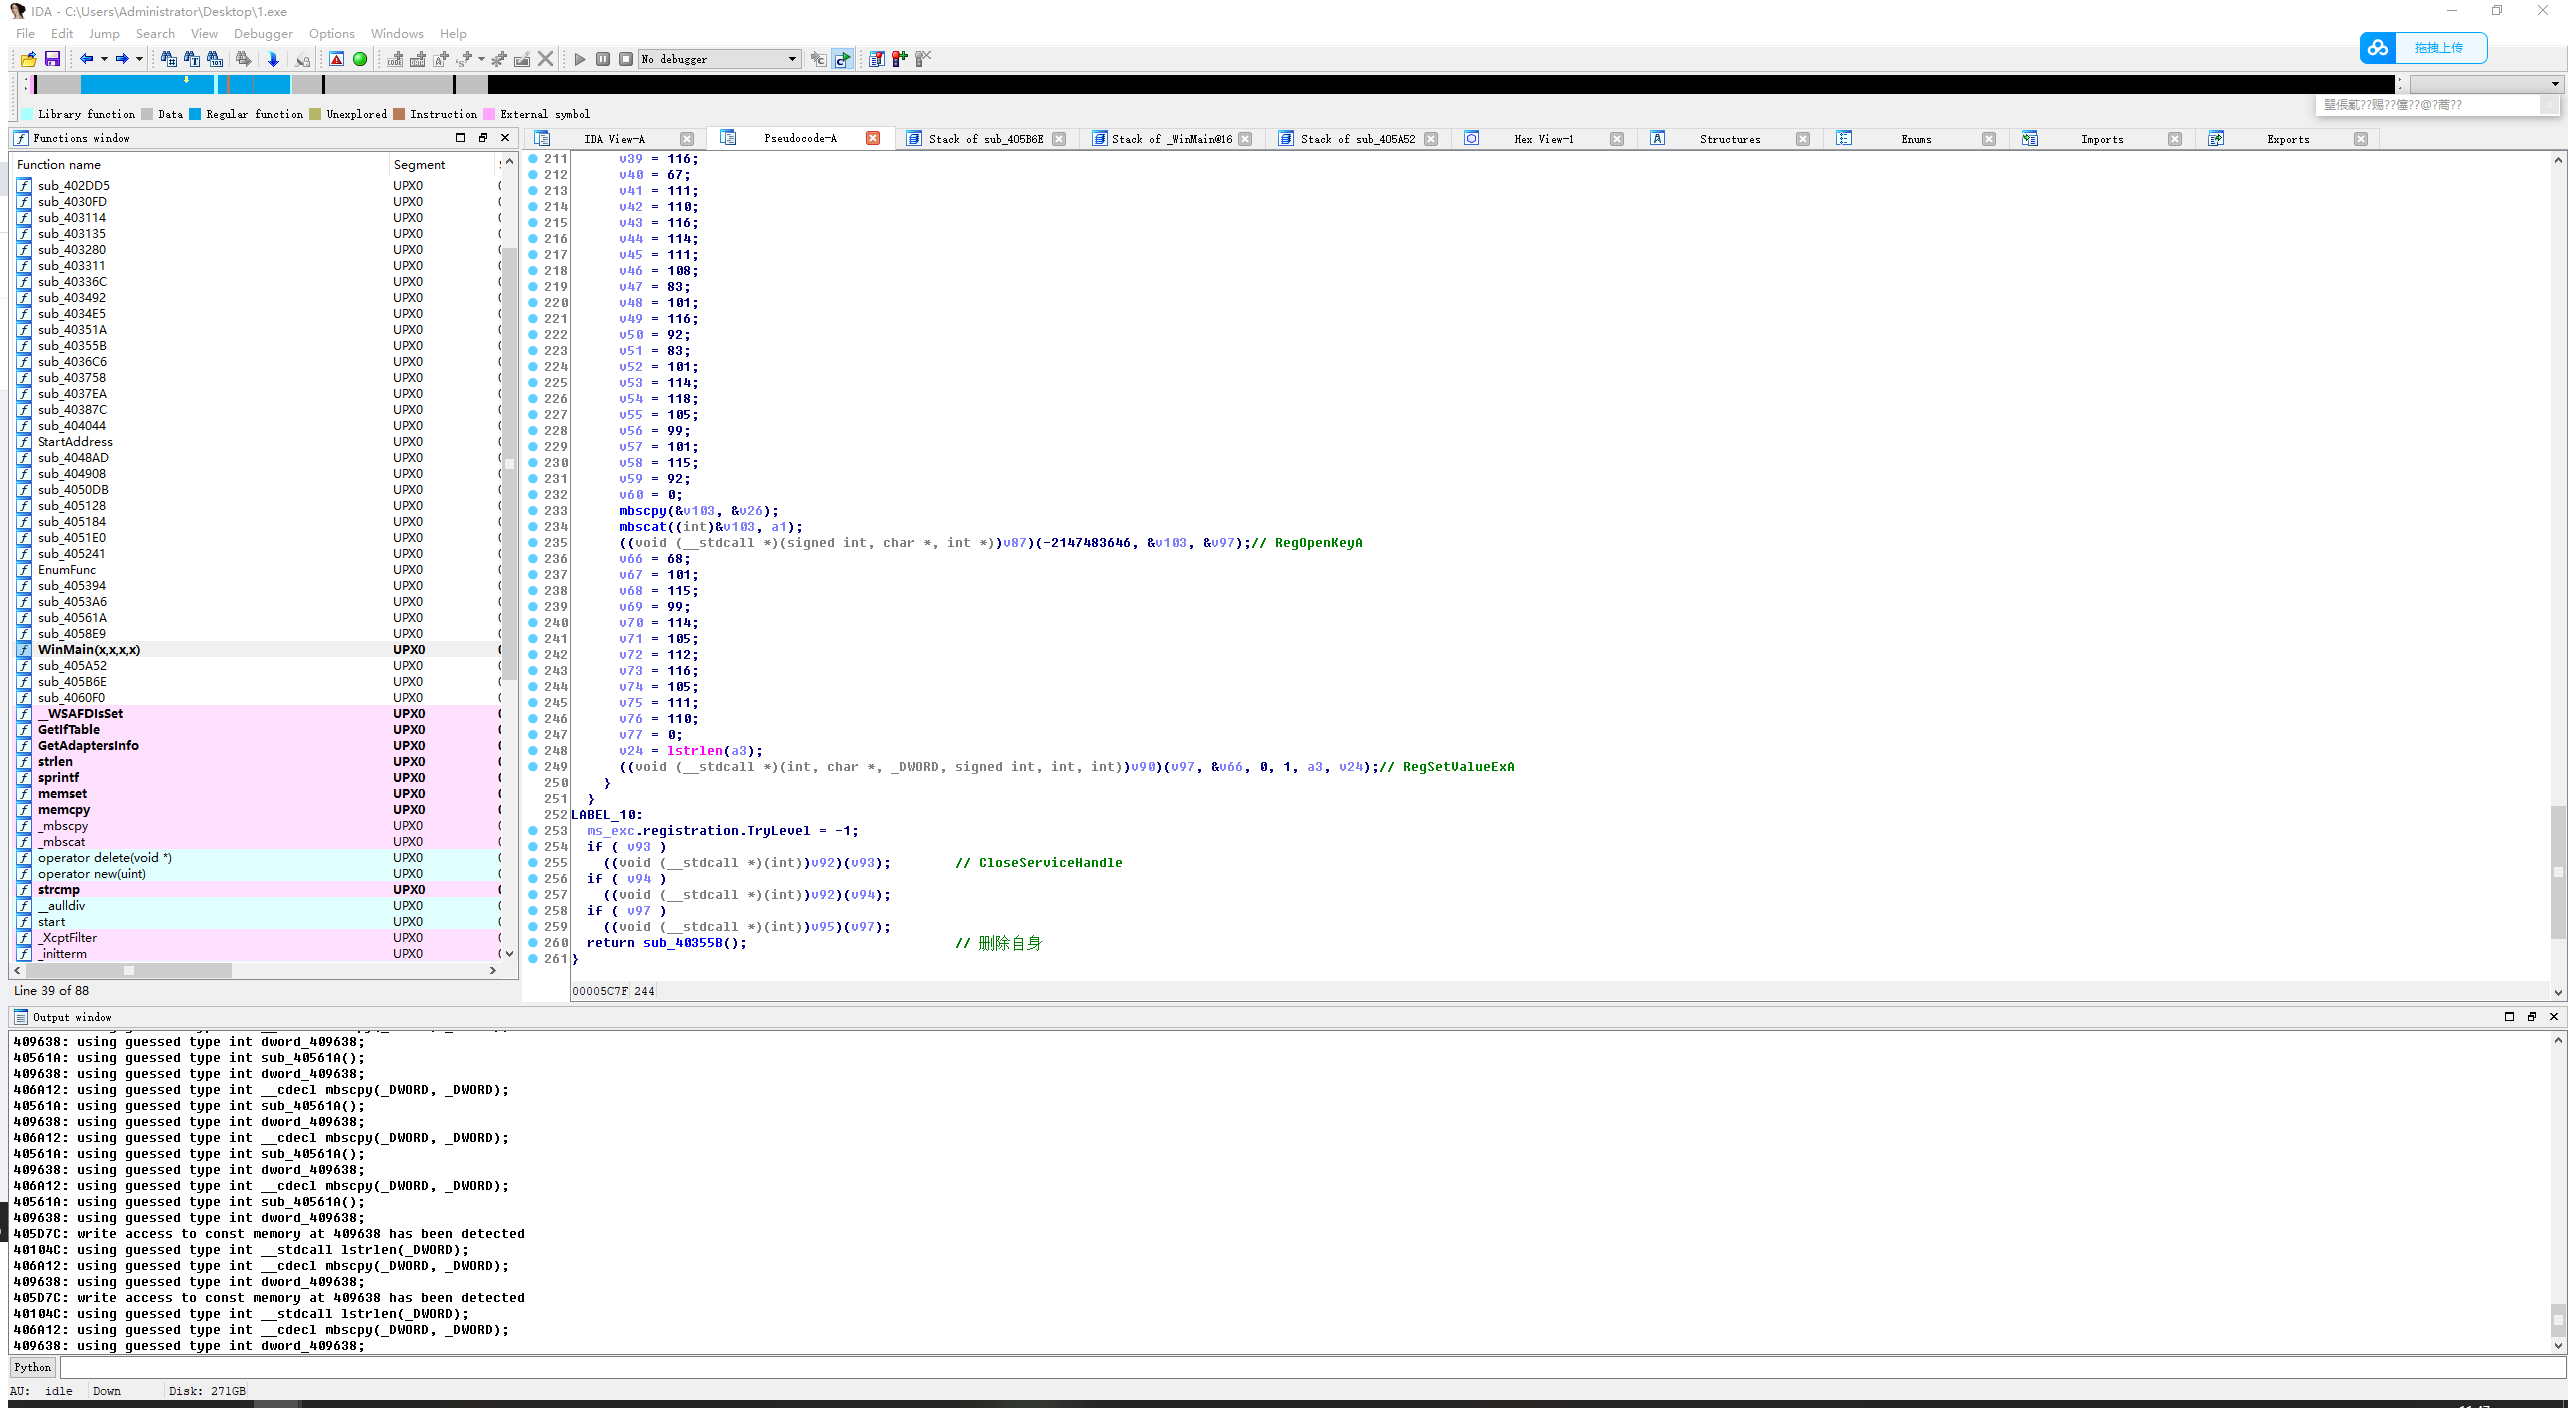Start process with the play button
The width and height of the screenshot is (2568, 1408).
point(580,59)
